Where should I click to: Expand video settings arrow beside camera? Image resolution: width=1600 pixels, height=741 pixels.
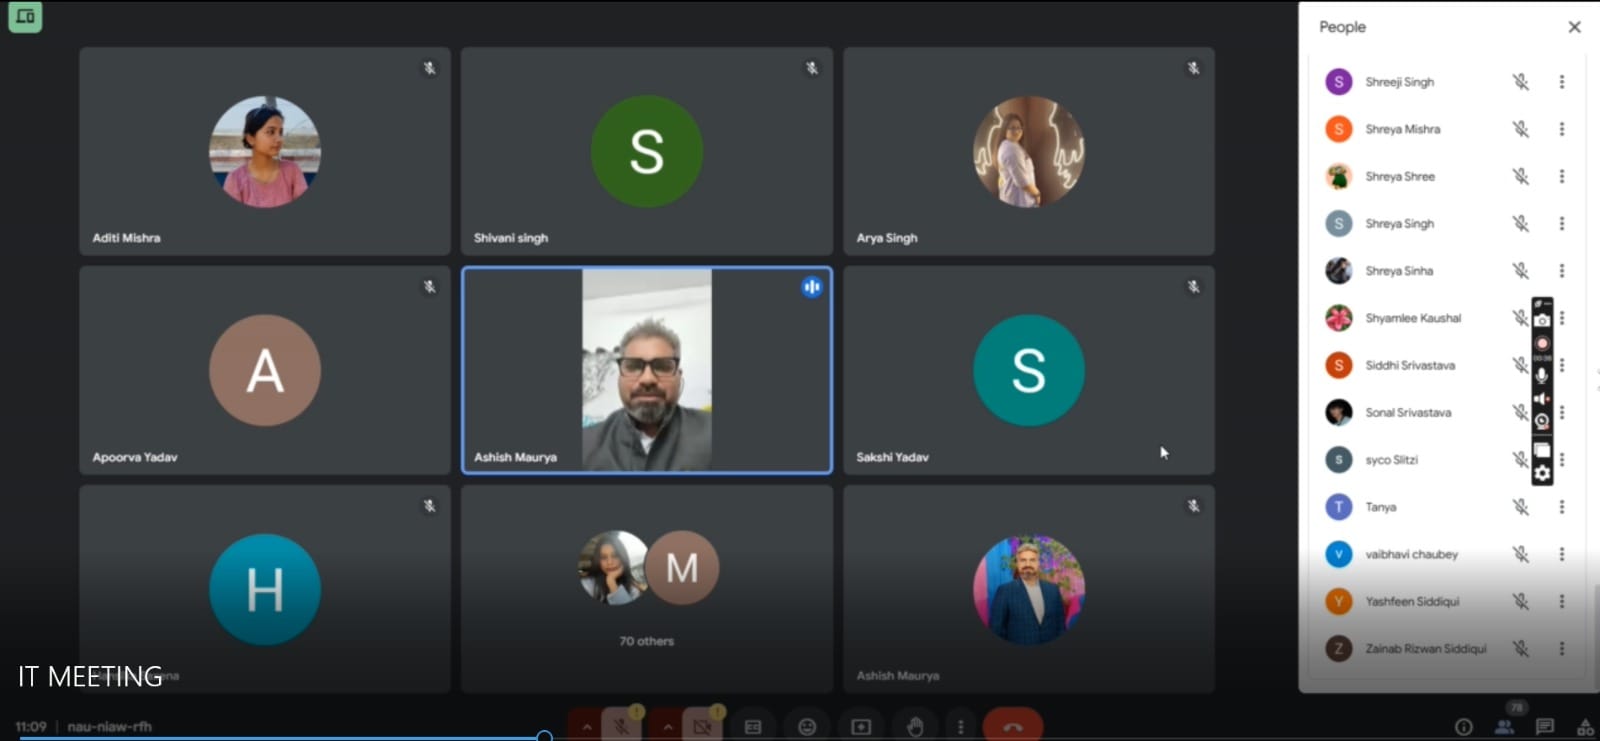tap(667, 727)
